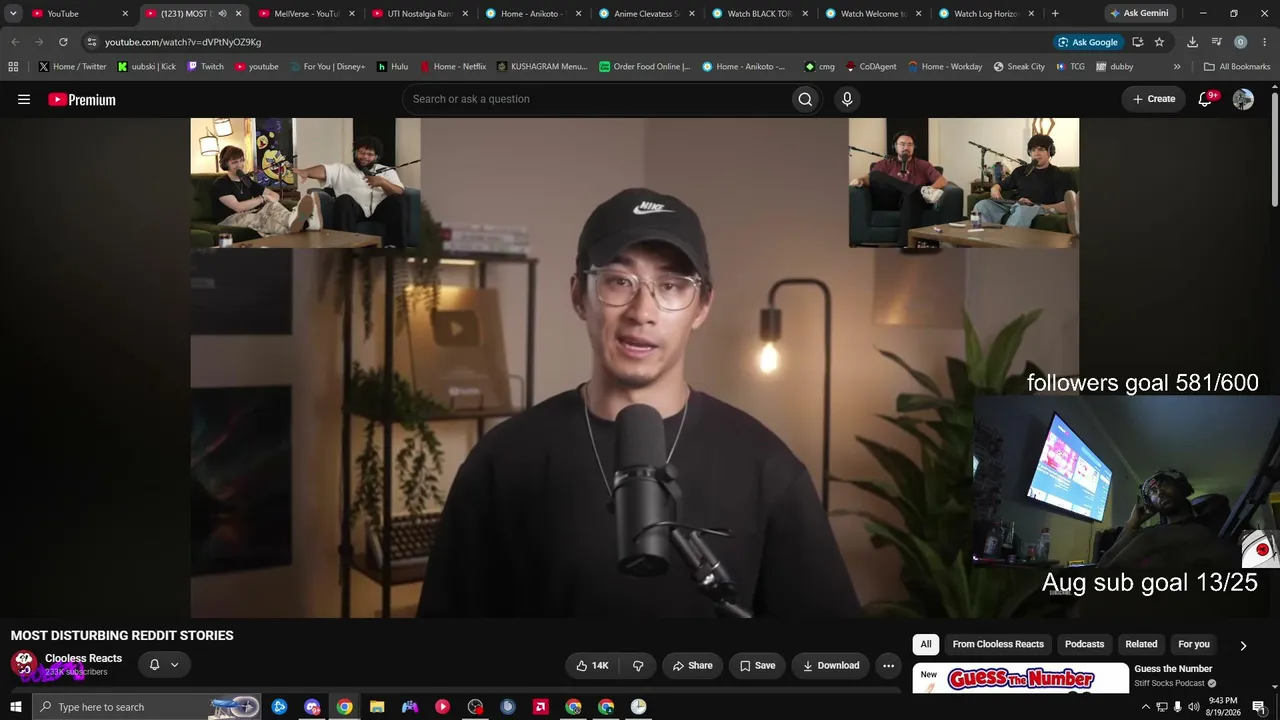Click the Ask Gemini button
This screenshot has height=720, width=1280.
coord(1139,14)
